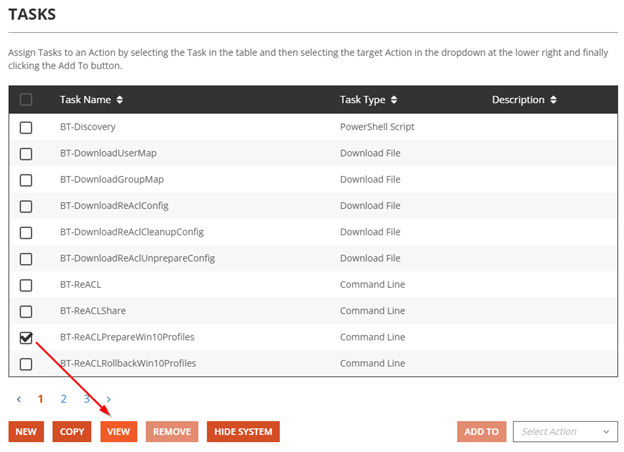Go to previous page arrow
Image resolution: width=624 pixels, height=452 pixels.
click(x=19, y=398)
